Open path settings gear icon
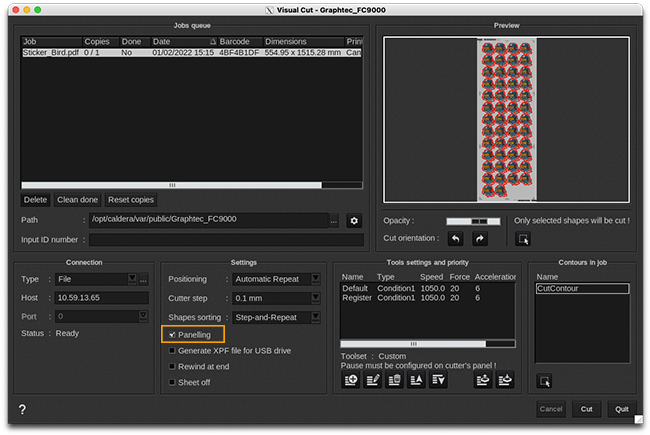Screen dimensions: 650x435 tap(353, 220)
